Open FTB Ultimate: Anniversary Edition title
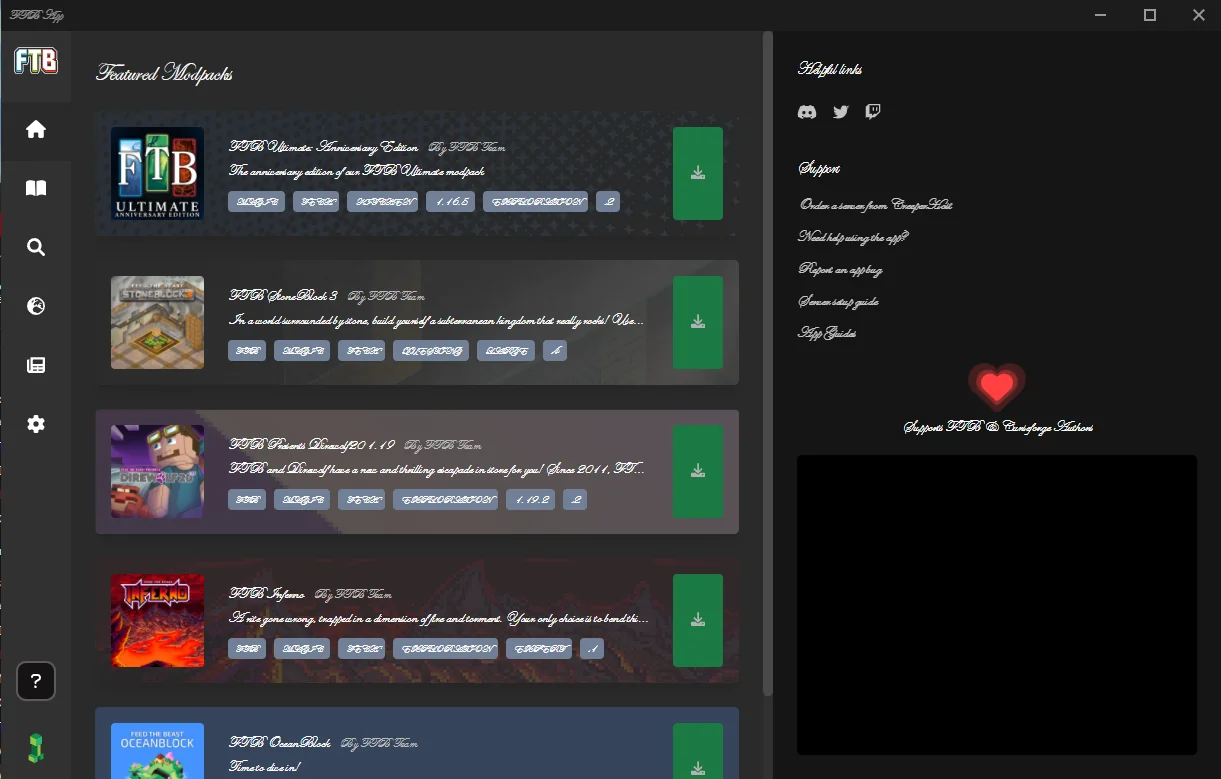The width and height of the screenshot is (1221, 779). click(x=324, y=147)
